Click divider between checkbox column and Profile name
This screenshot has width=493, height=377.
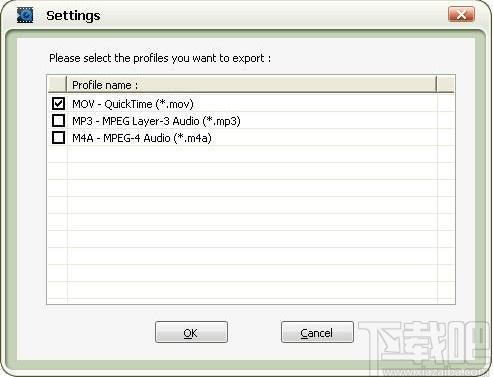[67, 85]
